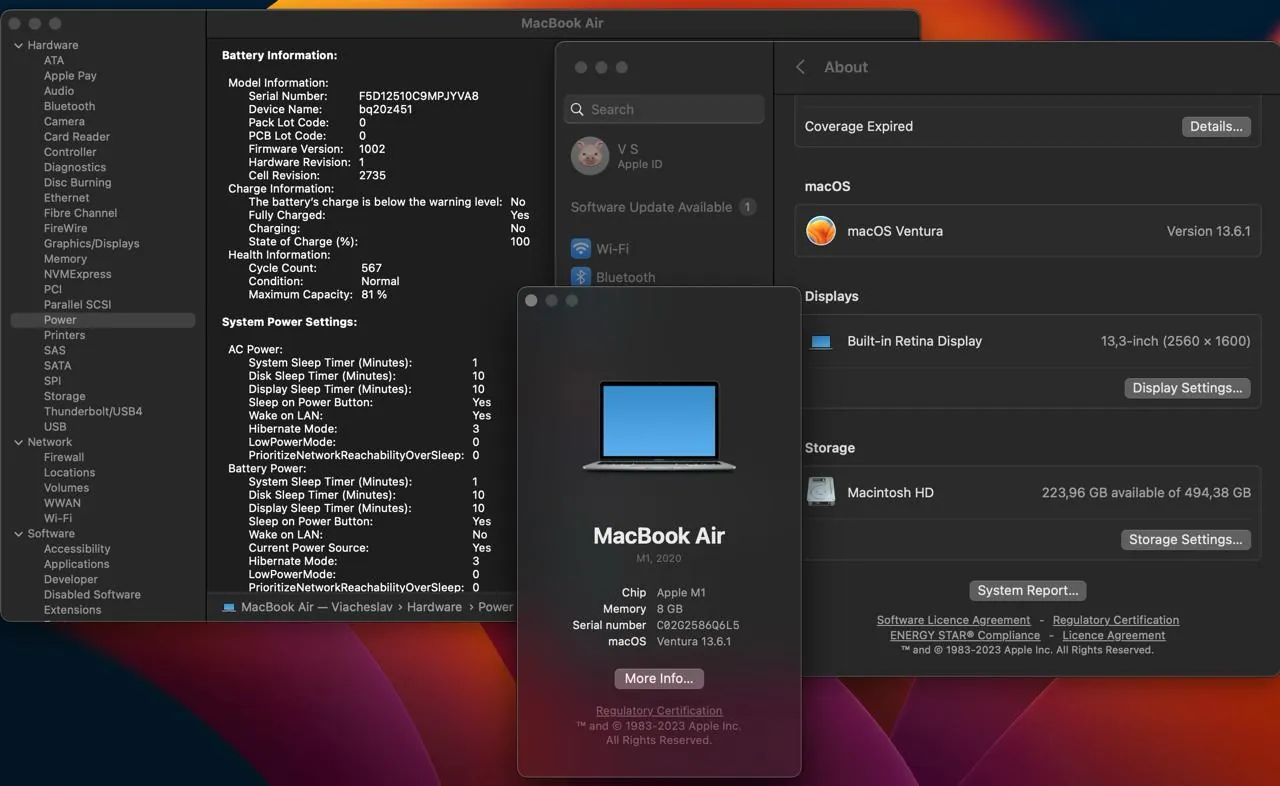Select Fibre Channel in the Hardware list
1280x786 pixels.
(81, 213)
